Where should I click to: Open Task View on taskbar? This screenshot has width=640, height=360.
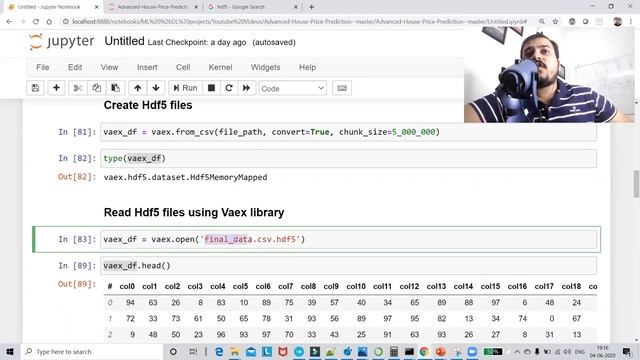click(x=193, y=351)
